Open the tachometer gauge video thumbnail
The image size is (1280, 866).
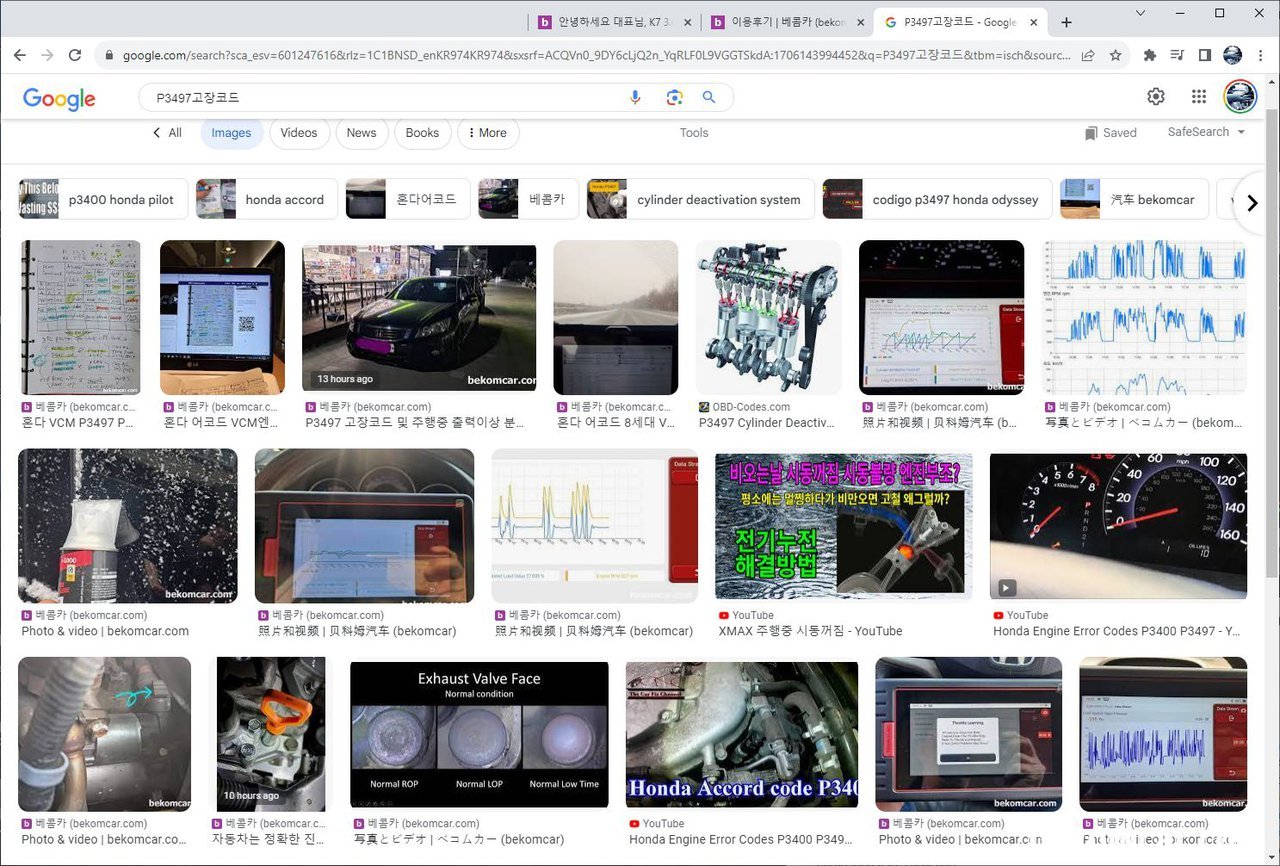point(1118,526)
